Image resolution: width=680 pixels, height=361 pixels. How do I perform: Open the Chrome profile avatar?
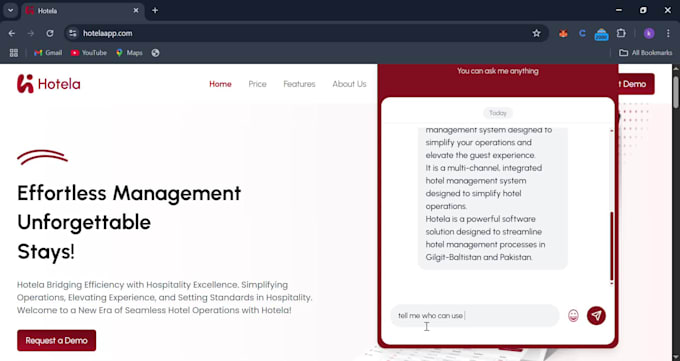click(x=649, y=33)
